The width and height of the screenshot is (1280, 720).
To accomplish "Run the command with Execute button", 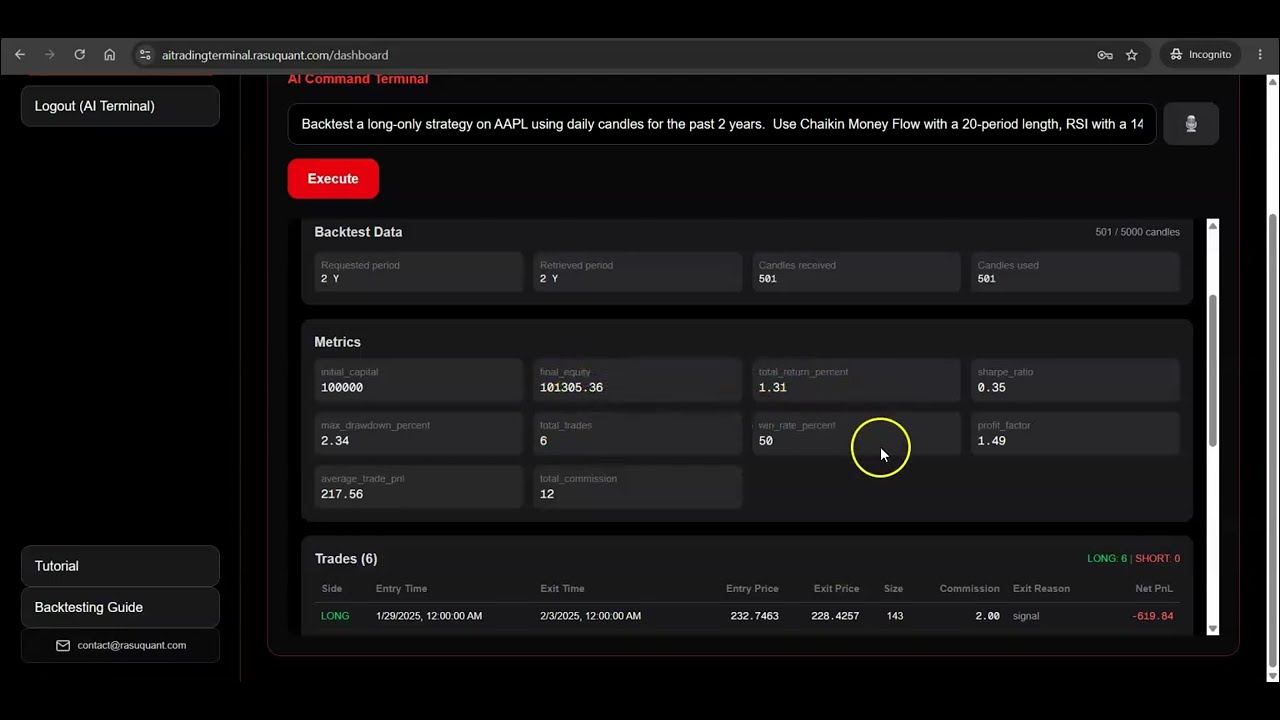I will coord(333,178).
